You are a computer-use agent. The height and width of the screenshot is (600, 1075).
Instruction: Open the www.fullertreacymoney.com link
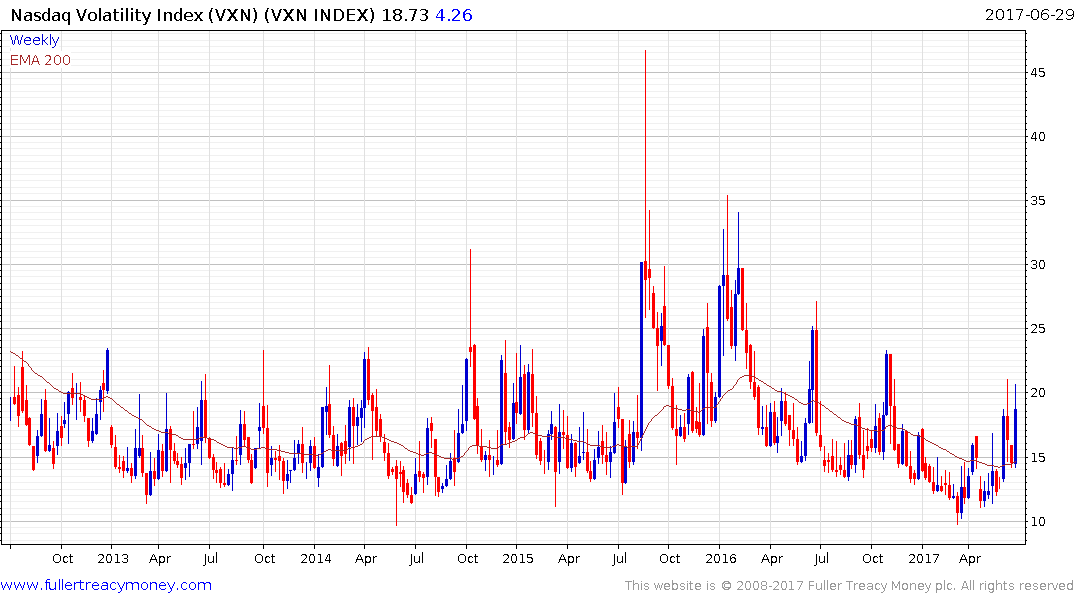coord(106,585)
